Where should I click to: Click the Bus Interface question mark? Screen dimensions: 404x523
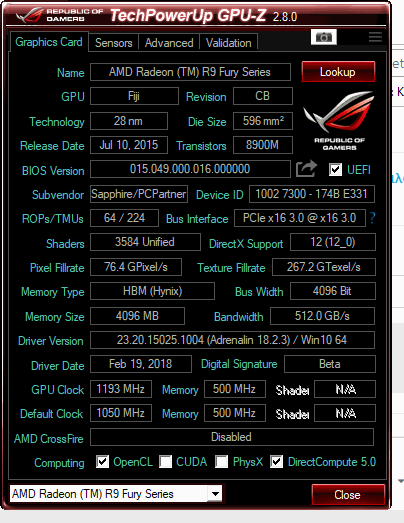(x=372, y=218)
